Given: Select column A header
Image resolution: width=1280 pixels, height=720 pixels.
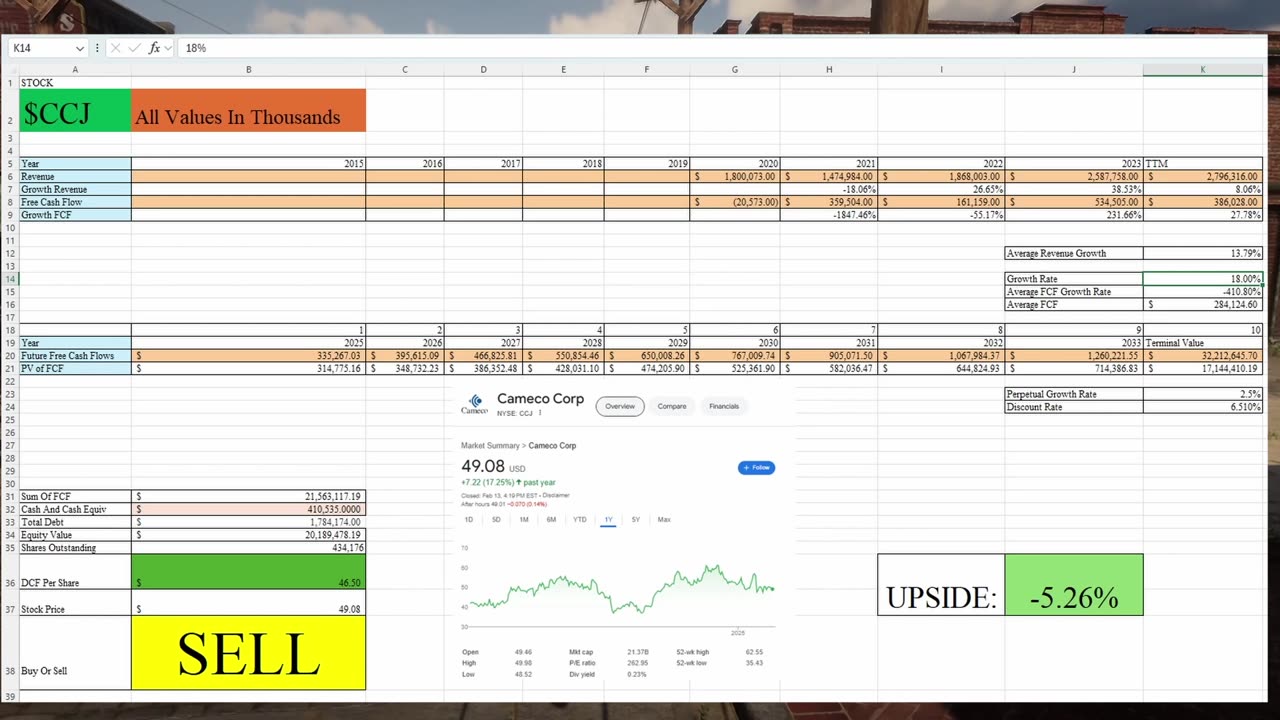Looking at the screenshot, I should (75, 69).
